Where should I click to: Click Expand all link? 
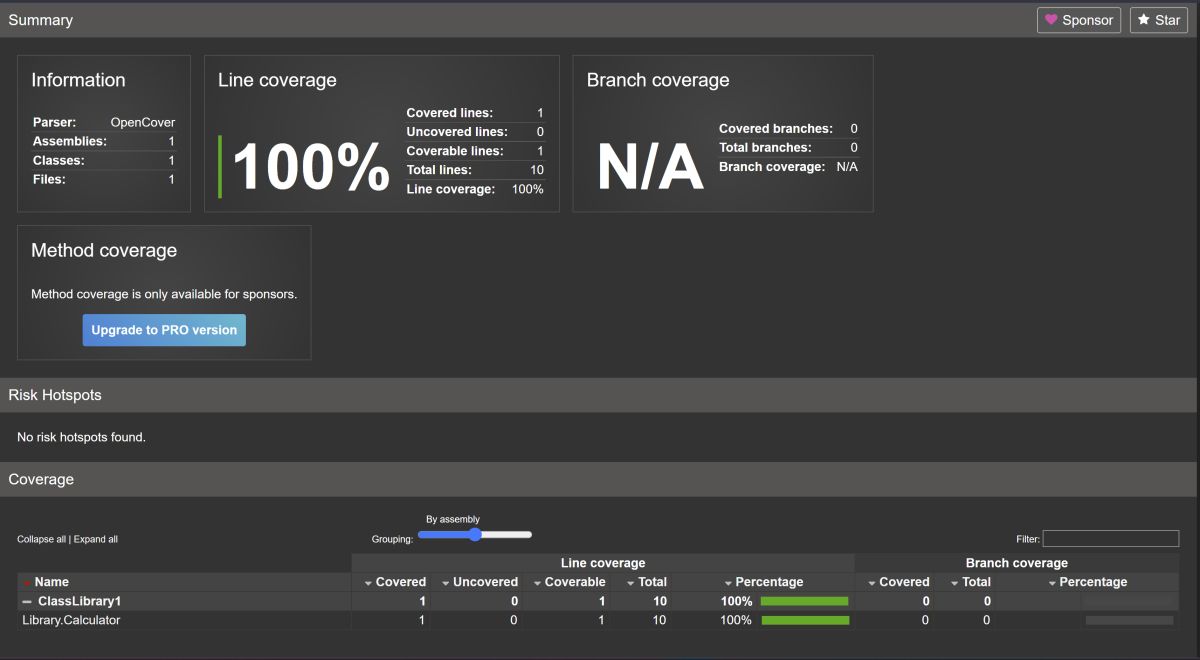coord(95,539)
